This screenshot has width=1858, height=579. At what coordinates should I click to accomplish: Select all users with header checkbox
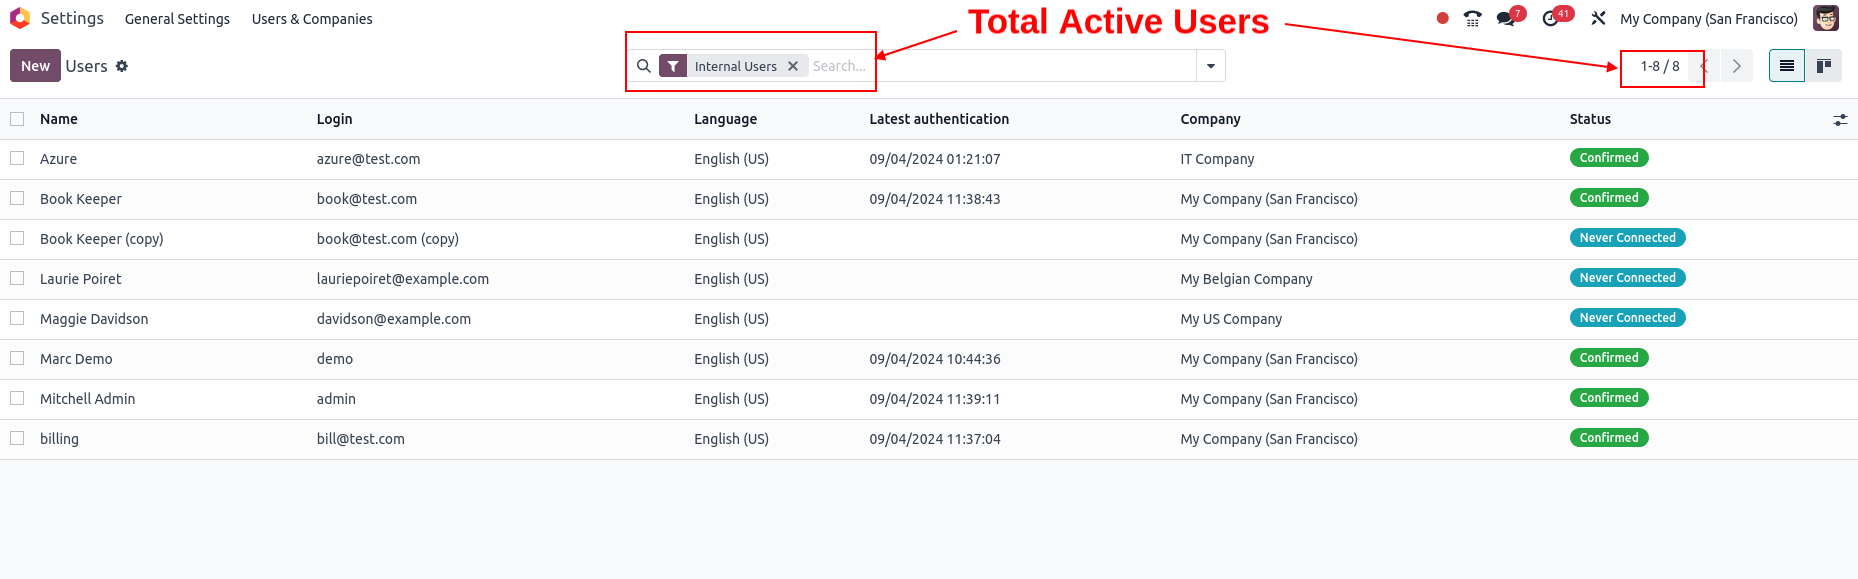click(17, 119)
